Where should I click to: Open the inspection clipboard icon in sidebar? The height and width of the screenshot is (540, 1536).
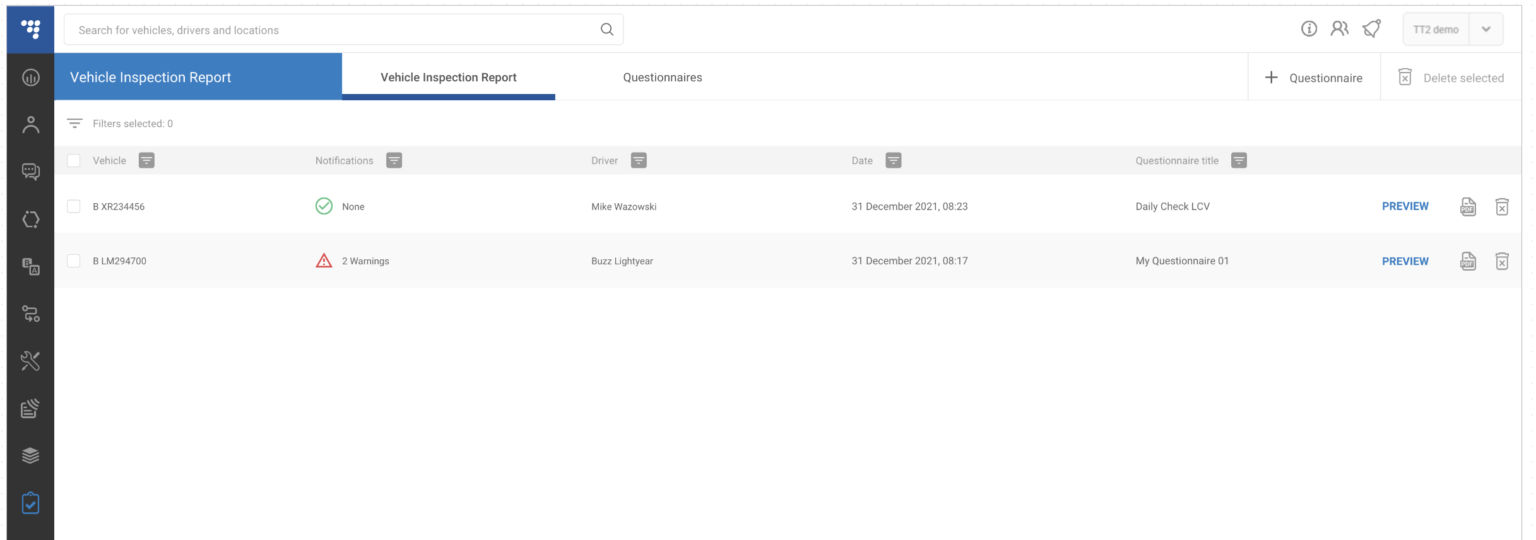point(31,503)
